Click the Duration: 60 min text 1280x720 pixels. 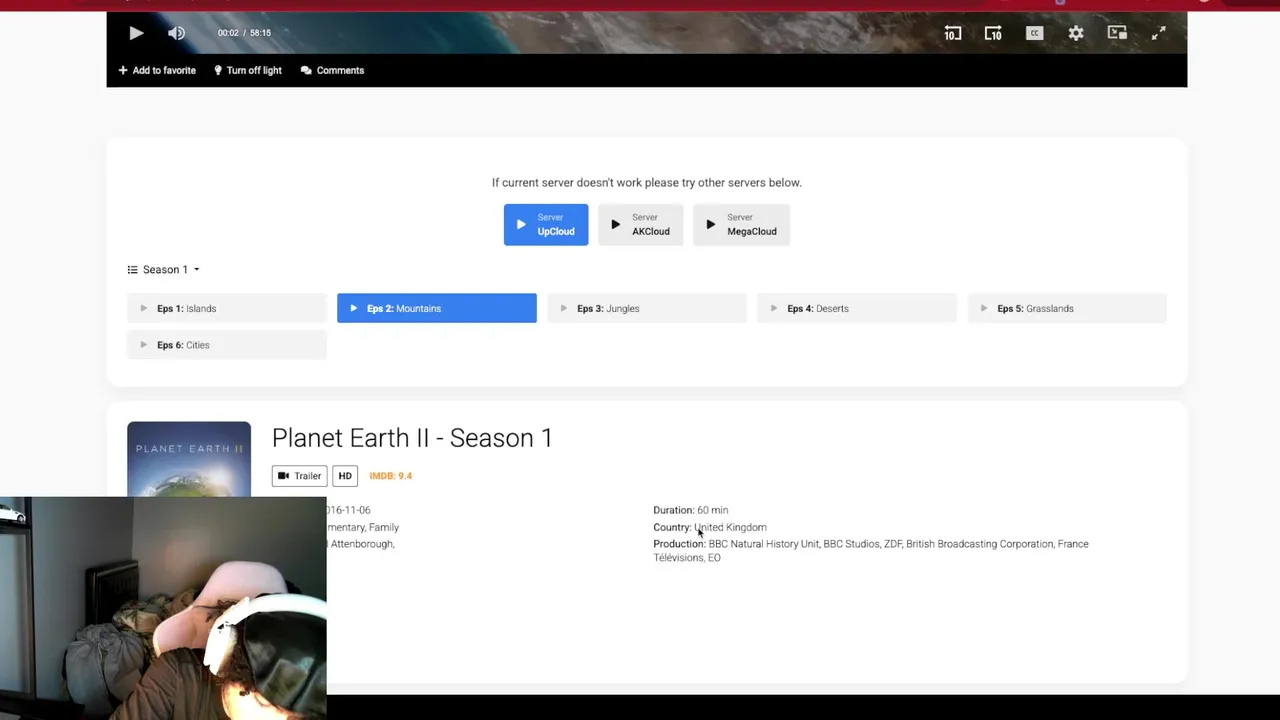tap(691, 510)
